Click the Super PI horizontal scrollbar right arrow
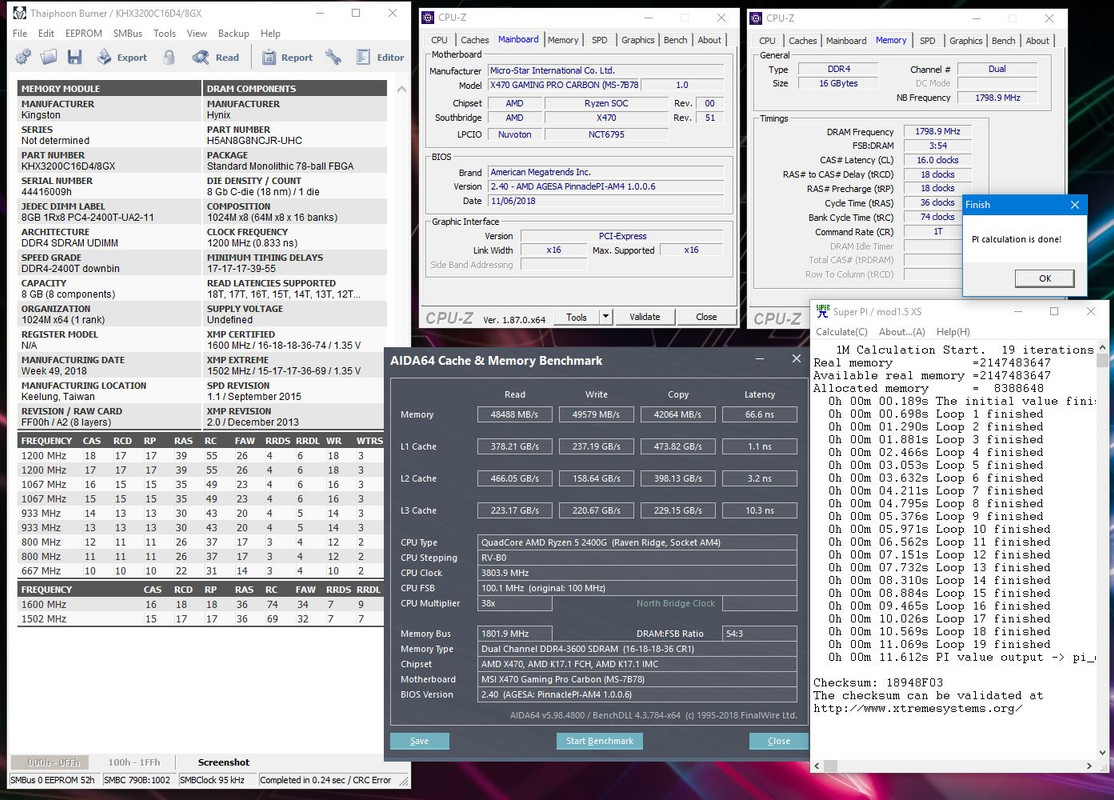This screenshot has height=800, width=1114. click(1089, 766)
